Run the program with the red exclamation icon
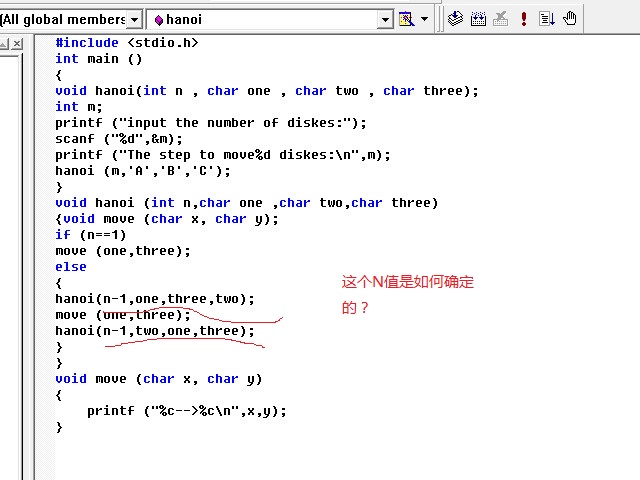This screenshot has height=480, width=640. pyautogui.click(x=523, y=18)
